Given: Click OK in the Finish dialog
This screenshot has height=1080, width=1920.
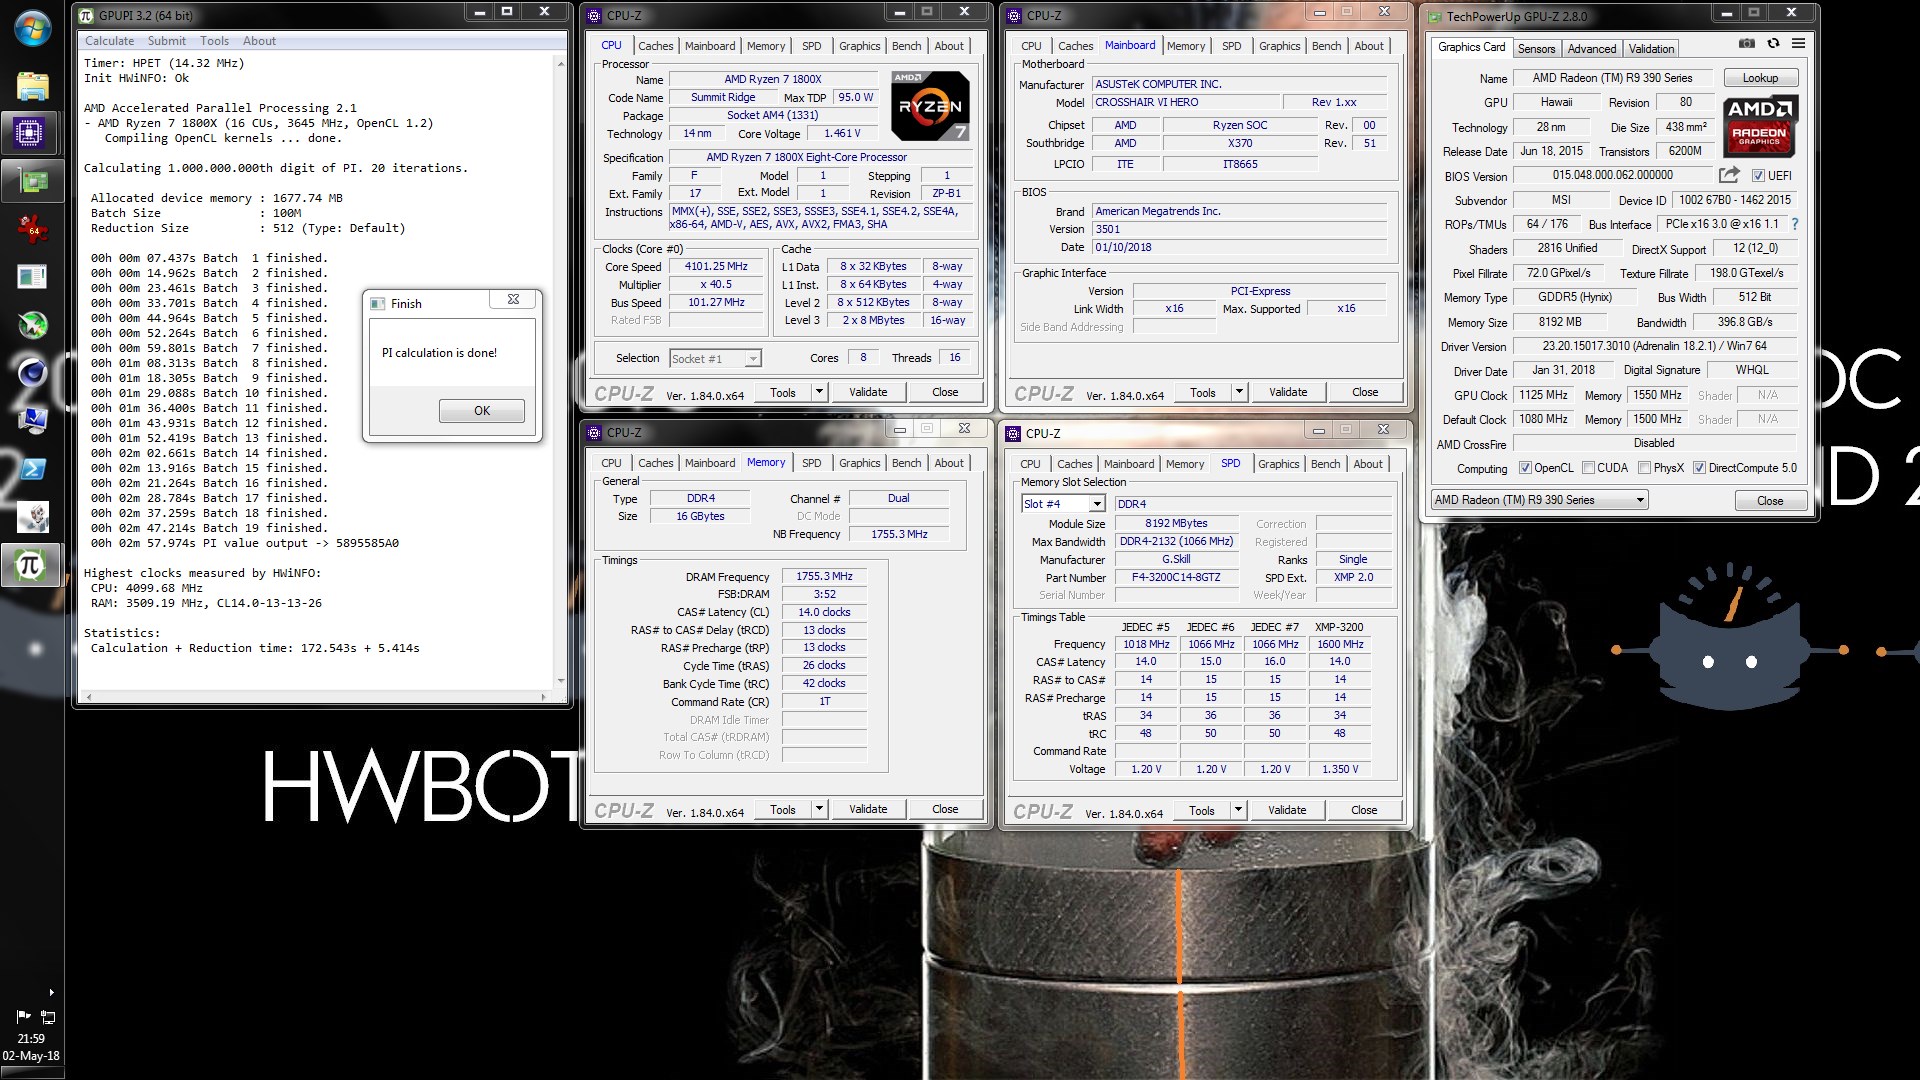Looking at the screenshot, I should point(482,411).
